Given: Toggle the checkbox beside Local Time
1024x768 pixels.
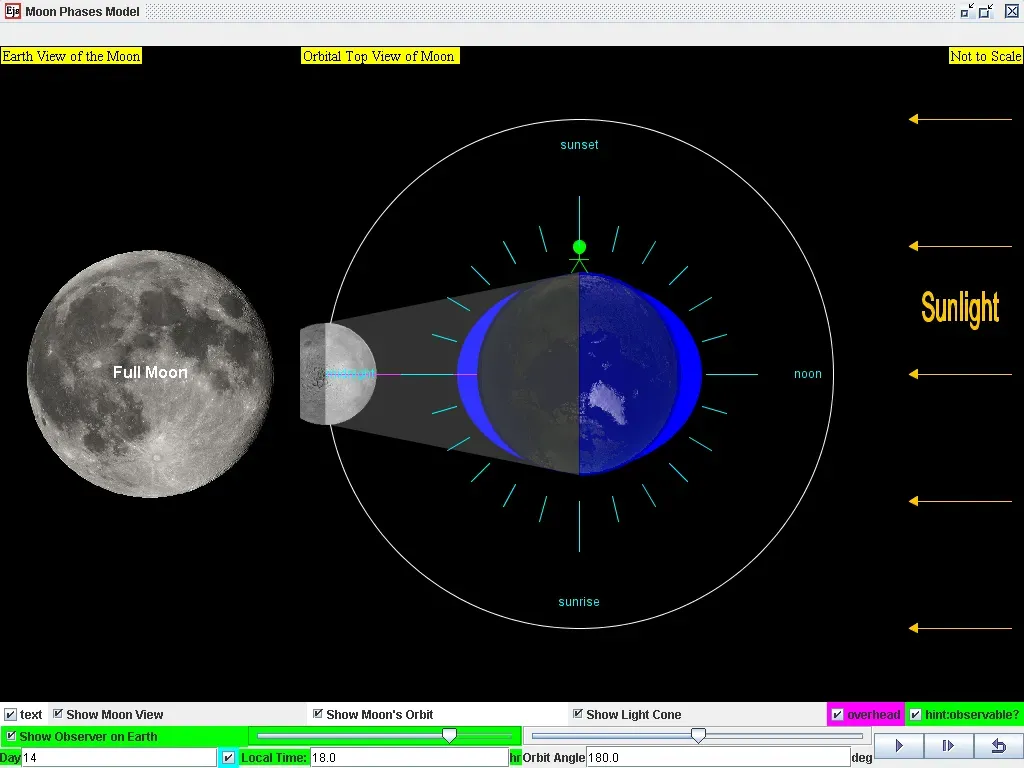Looking at the screenshot, I should pyautogui.click(x=228, y=757).
